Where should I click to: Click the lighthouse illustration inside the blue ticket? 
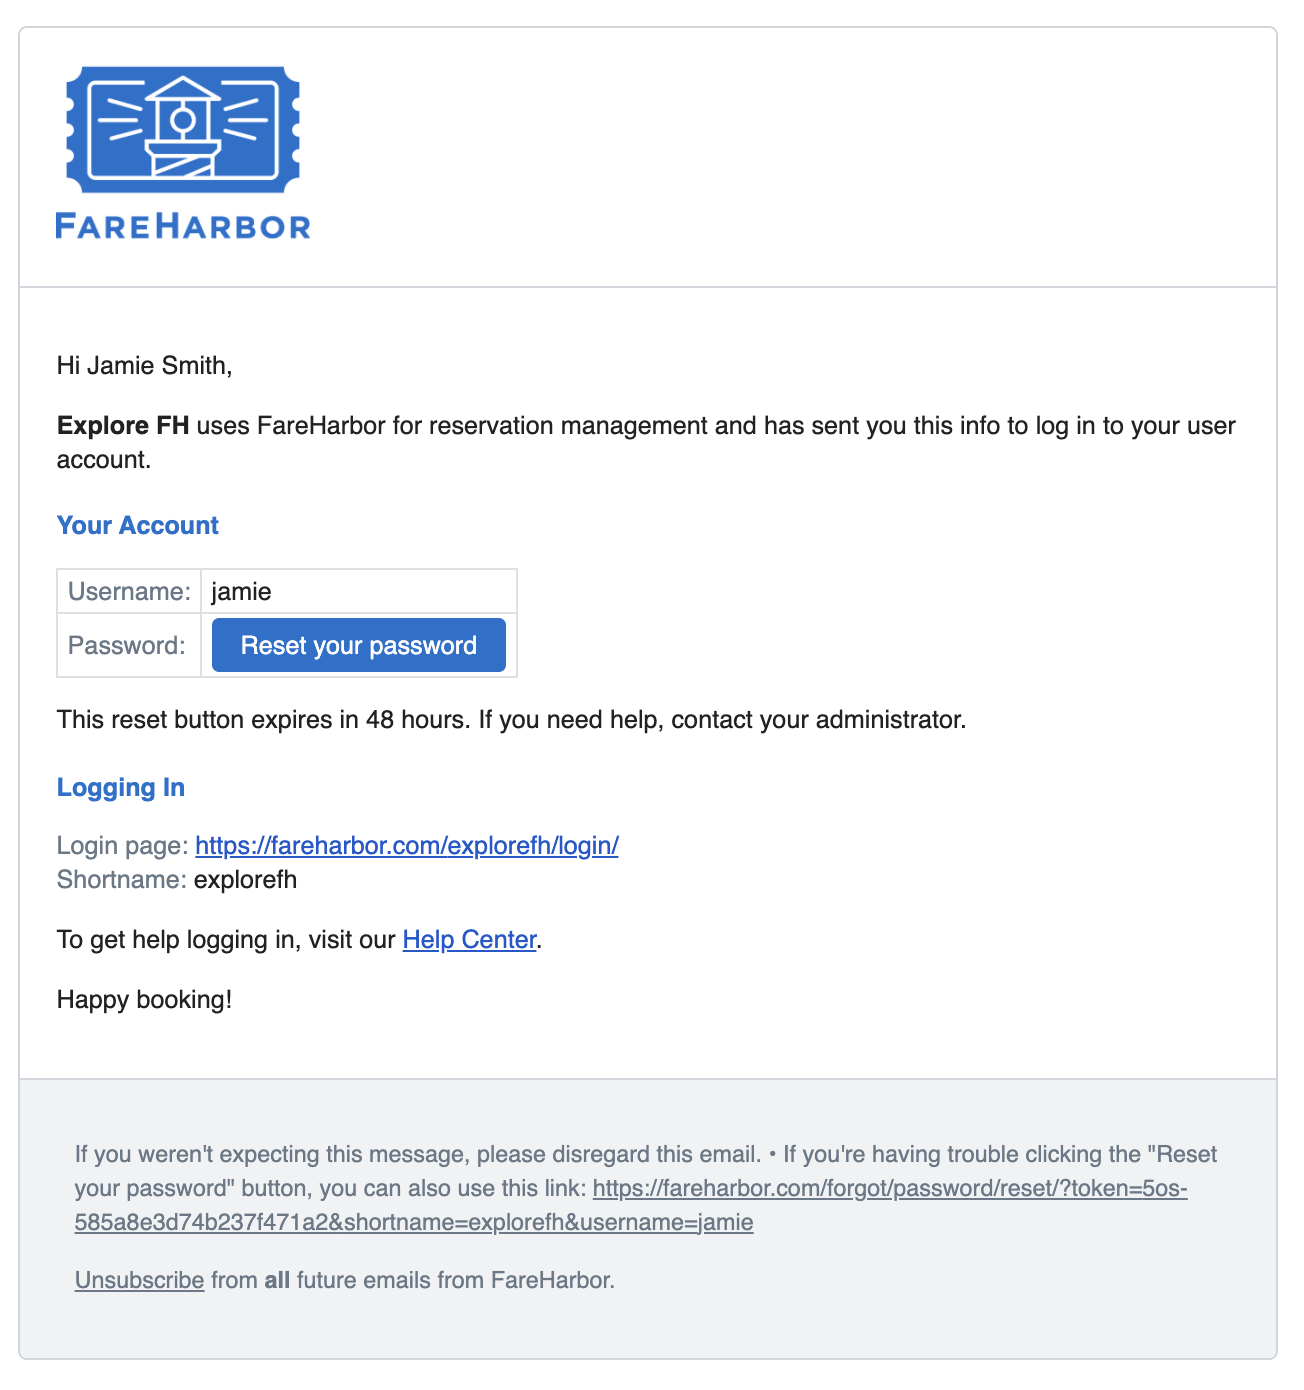tap(184, 128)
